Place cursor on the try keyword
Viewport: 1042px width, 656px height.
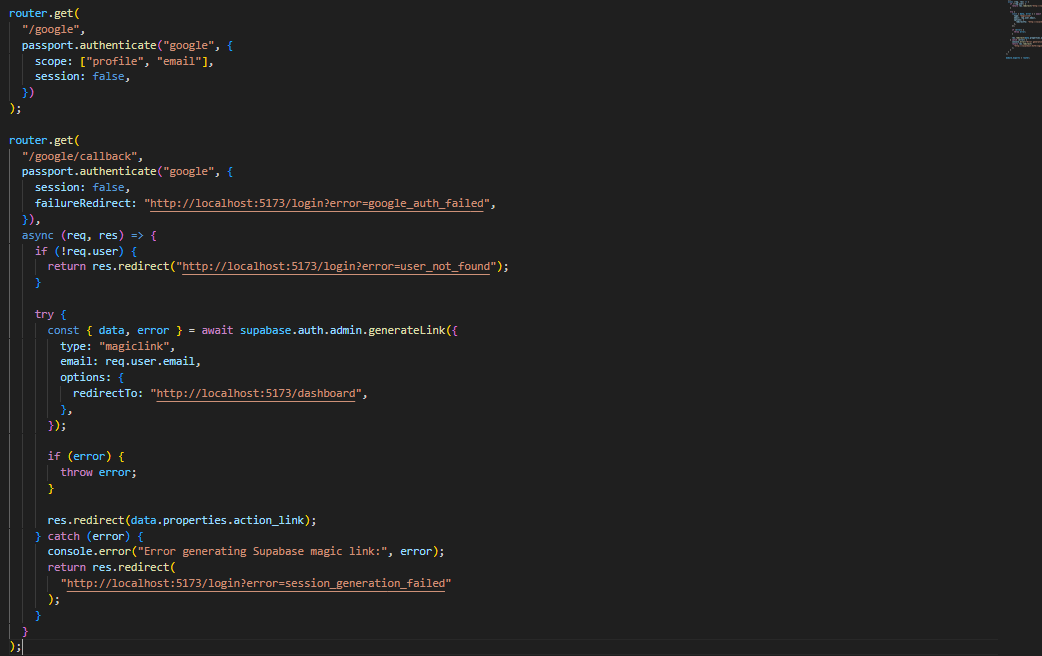[44, 314]
